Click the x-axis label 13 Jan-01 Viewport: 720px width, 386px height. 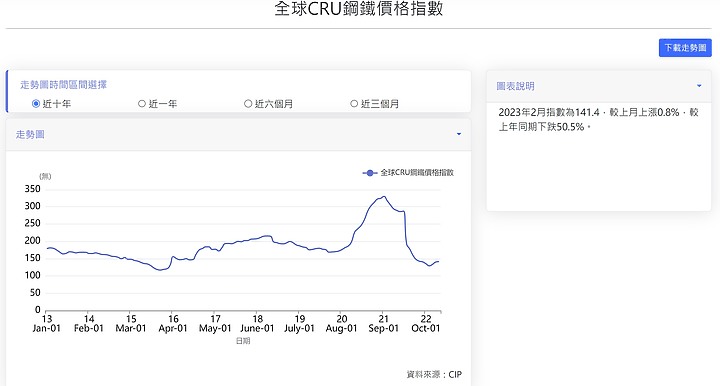coord(46,324)
